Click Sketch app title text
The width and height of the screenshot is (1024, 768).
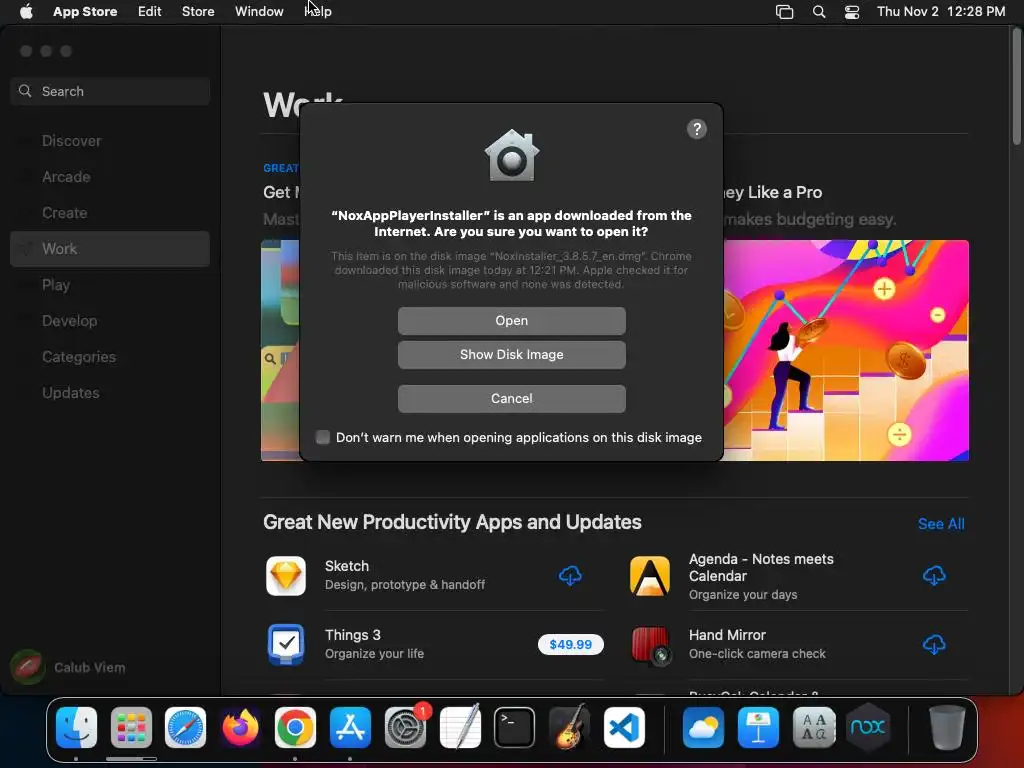347,566
